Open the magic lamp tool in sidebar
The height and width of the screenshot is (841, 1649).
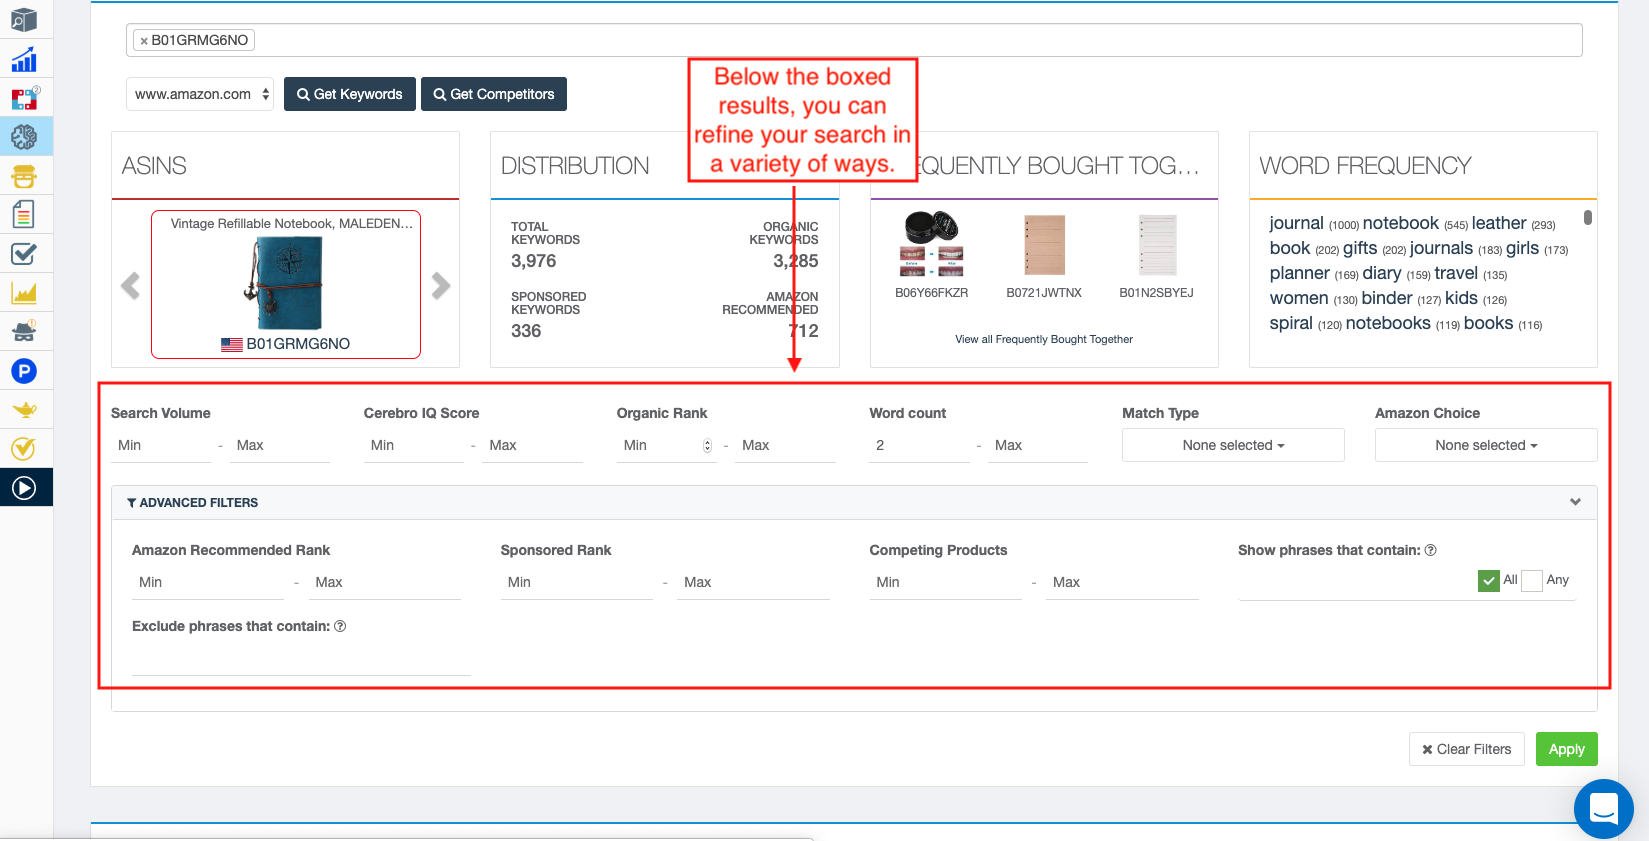[x=24, y=410]
